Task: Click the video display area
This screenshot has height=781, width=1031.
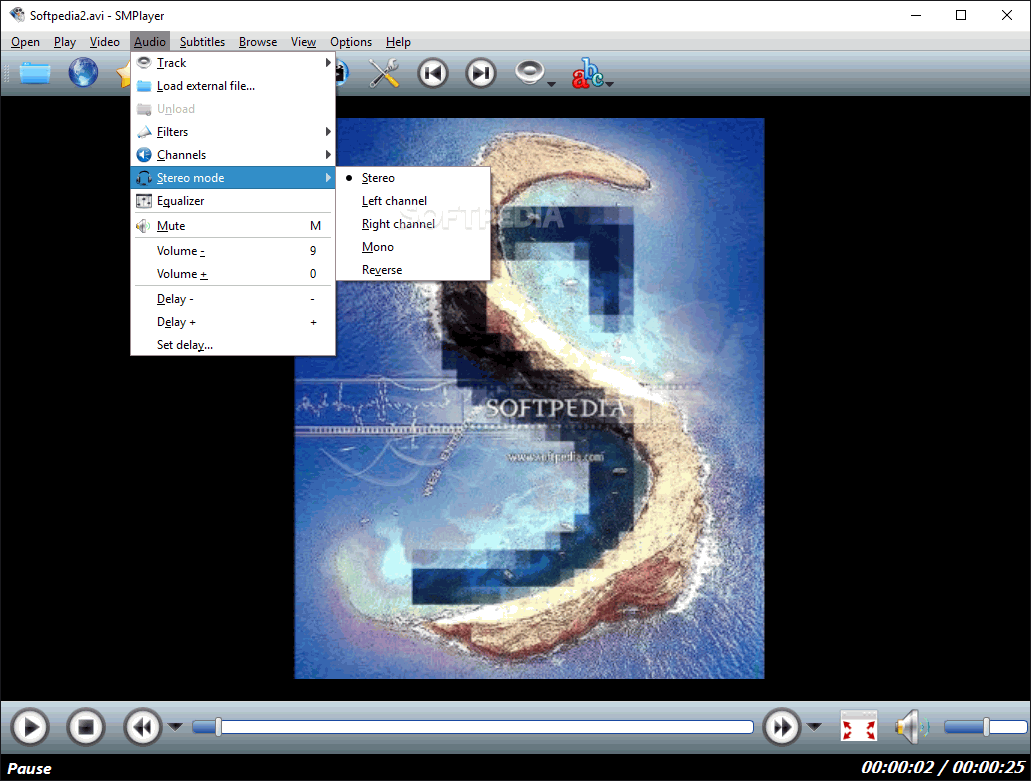Action: [x=529, y=398]
